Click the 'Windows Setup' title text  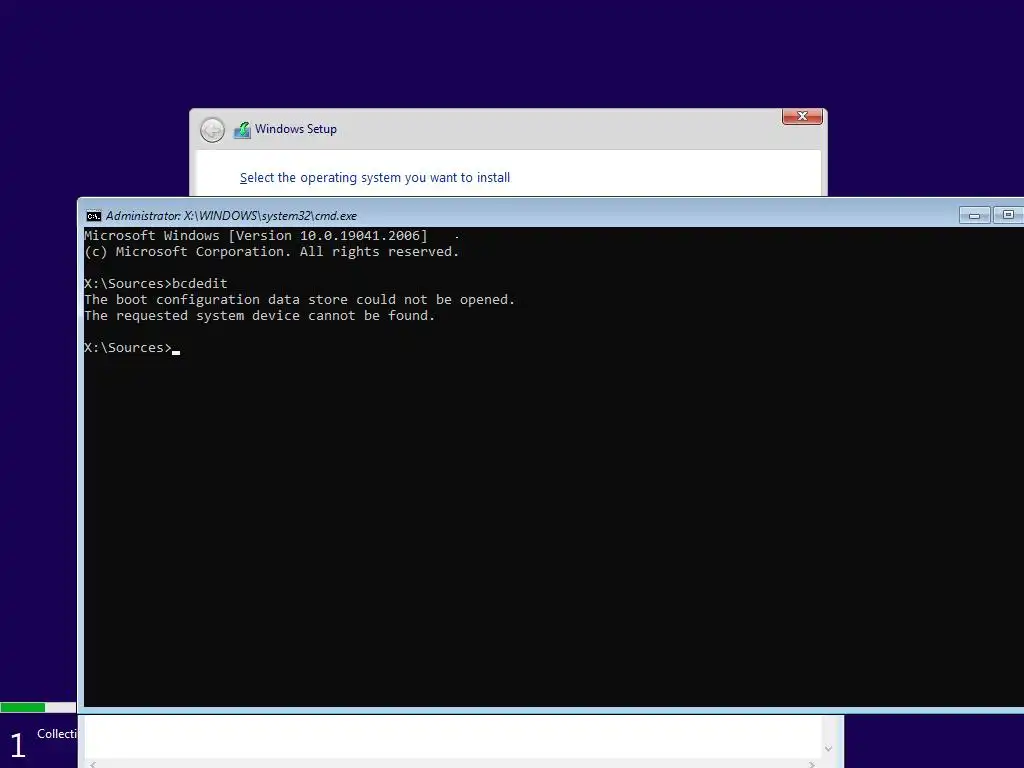pyautogui.click(x=296, y=129)
